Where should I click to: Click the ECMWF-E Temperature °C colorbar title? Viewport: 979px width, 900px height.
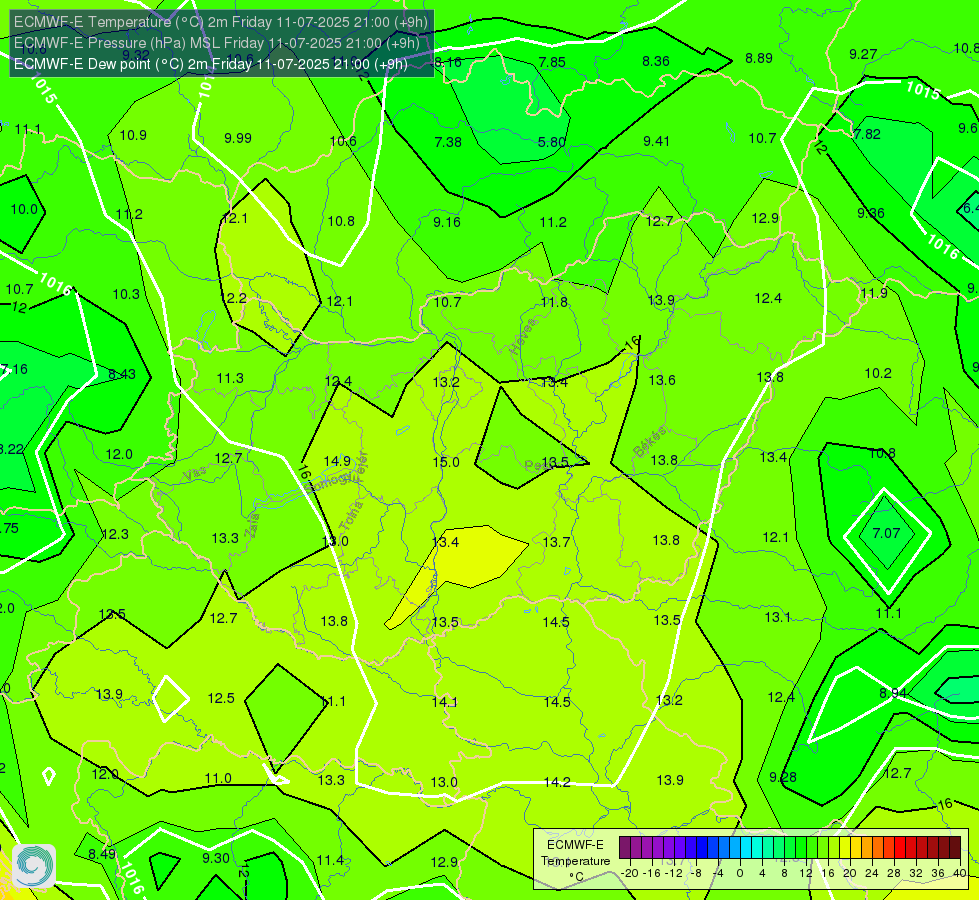click(x=575, y=861)
